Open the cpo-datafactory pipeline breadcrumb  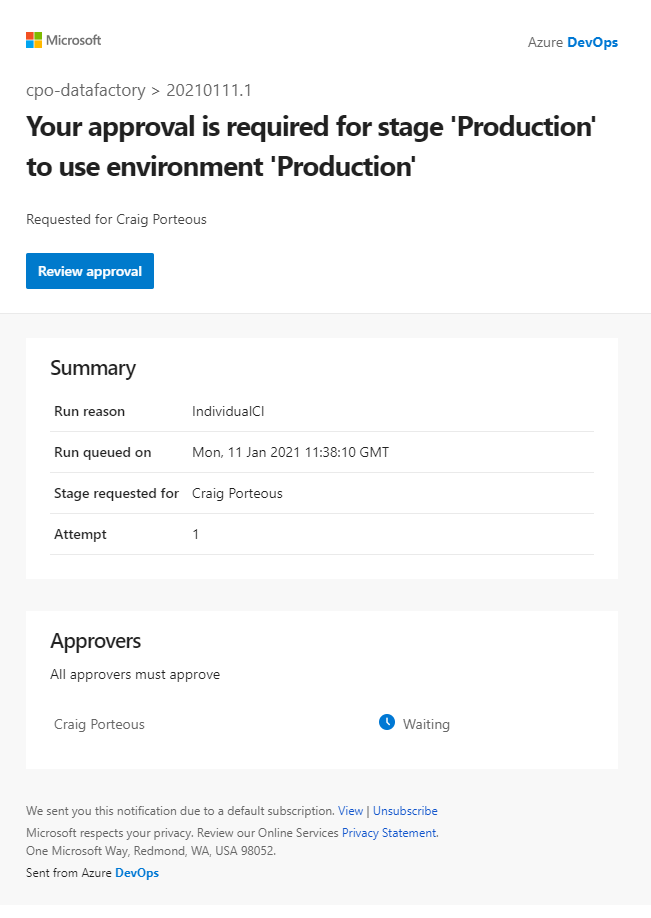coord(85,91)
